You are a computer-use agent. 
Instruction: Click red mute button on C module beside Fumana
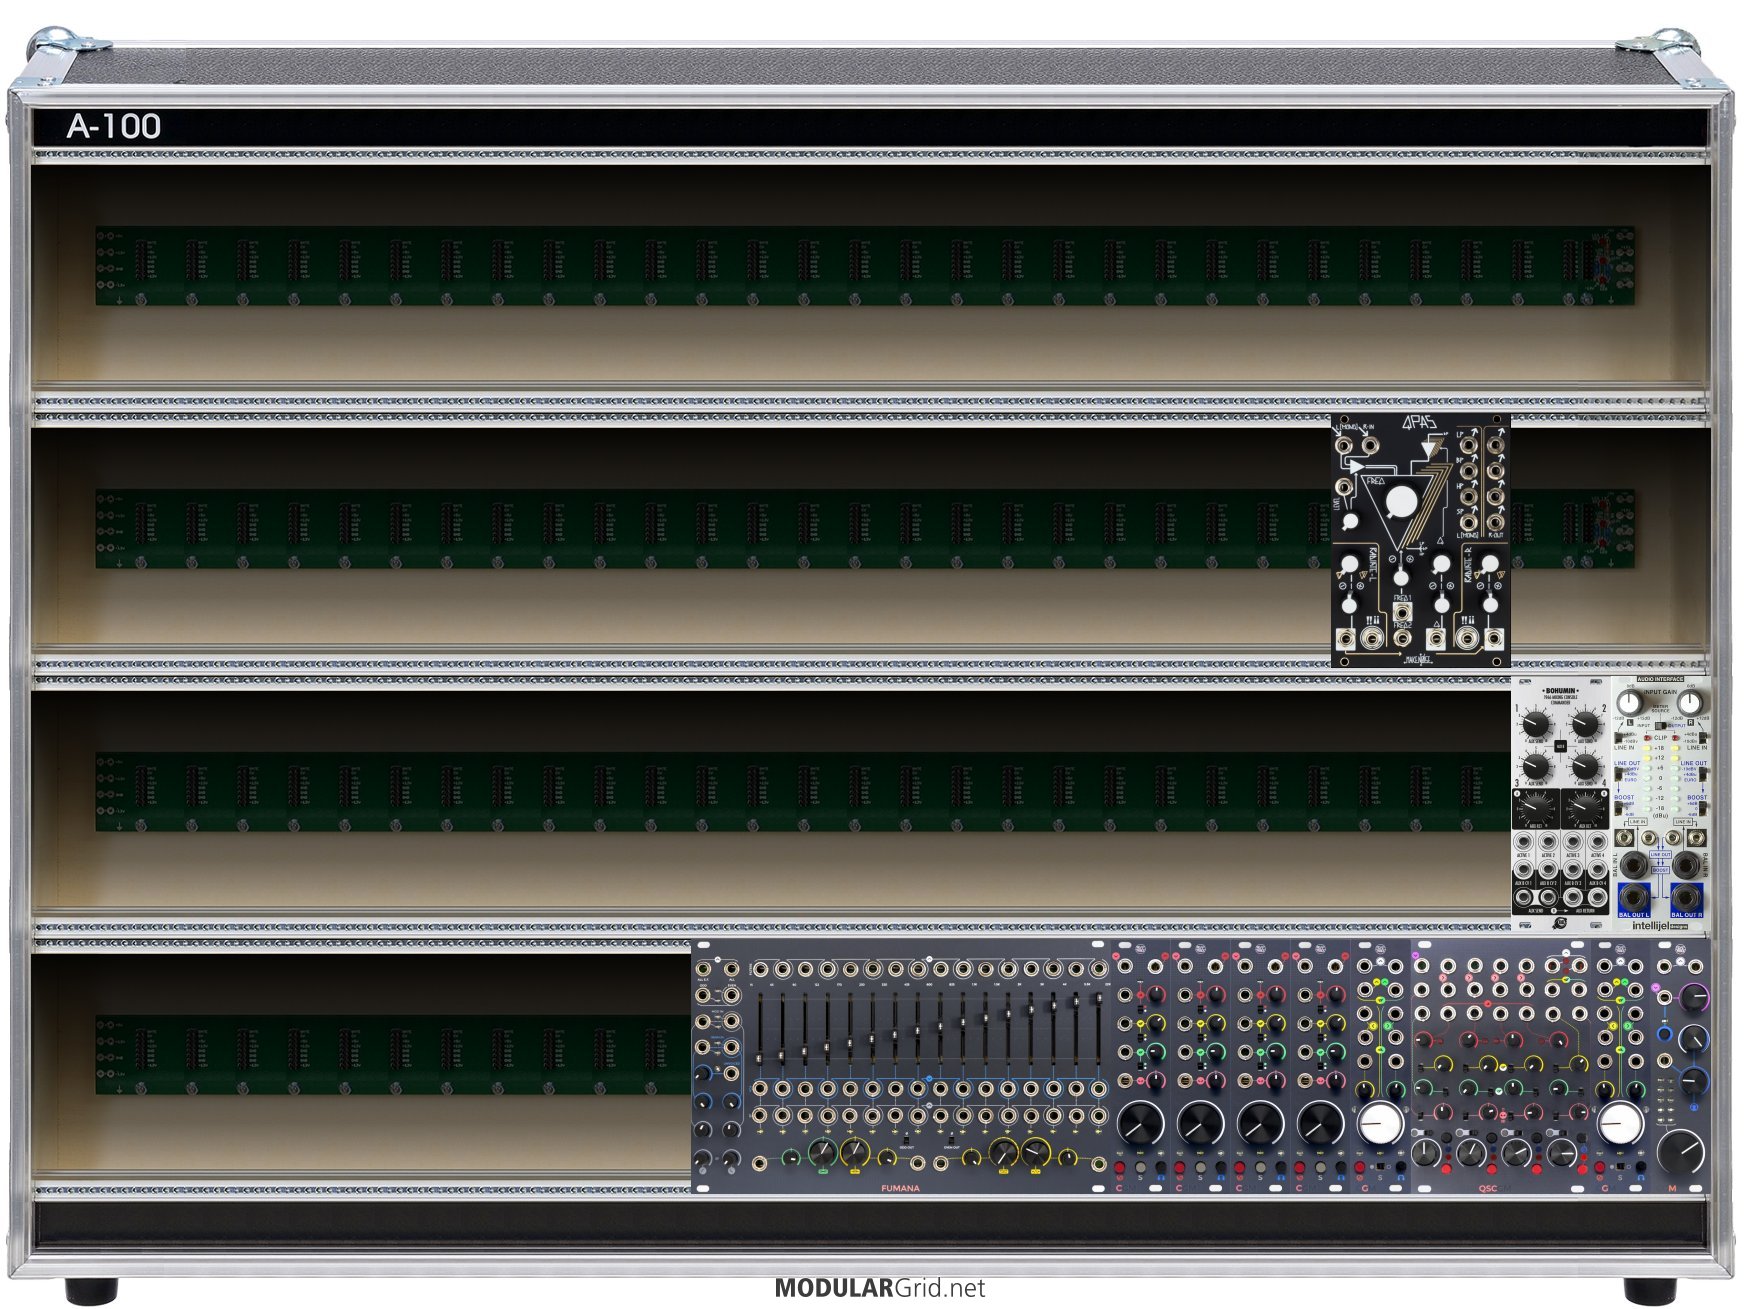[1119, 1167]
